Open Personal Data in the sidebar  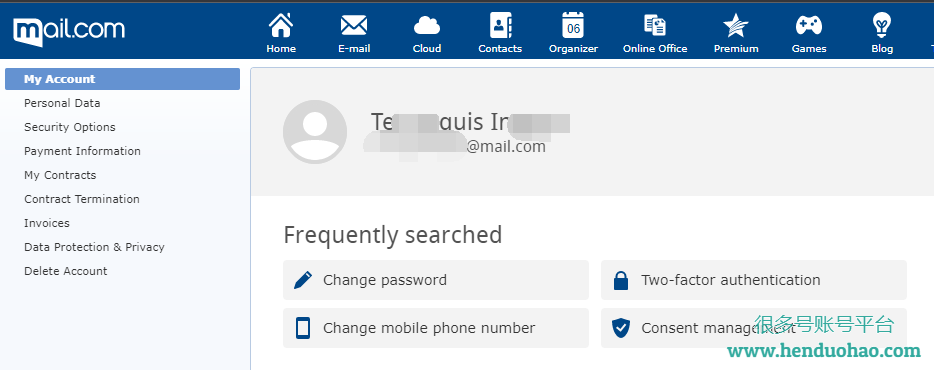tap(62, 103)
